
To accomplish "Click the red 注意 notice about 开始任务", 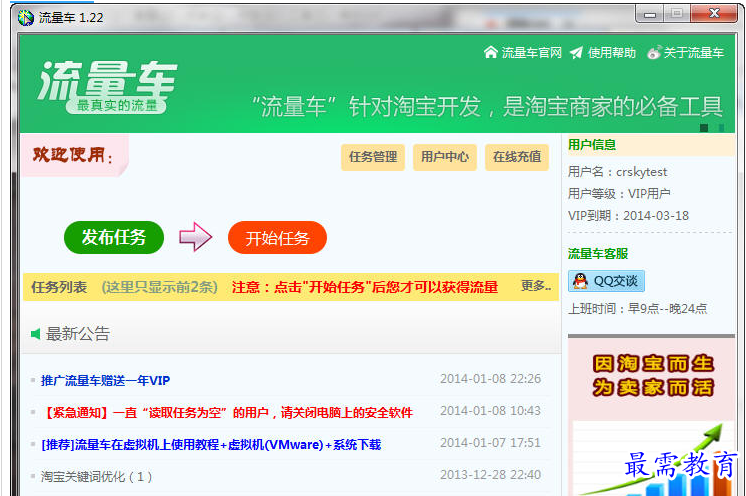I will coord(365,287).
